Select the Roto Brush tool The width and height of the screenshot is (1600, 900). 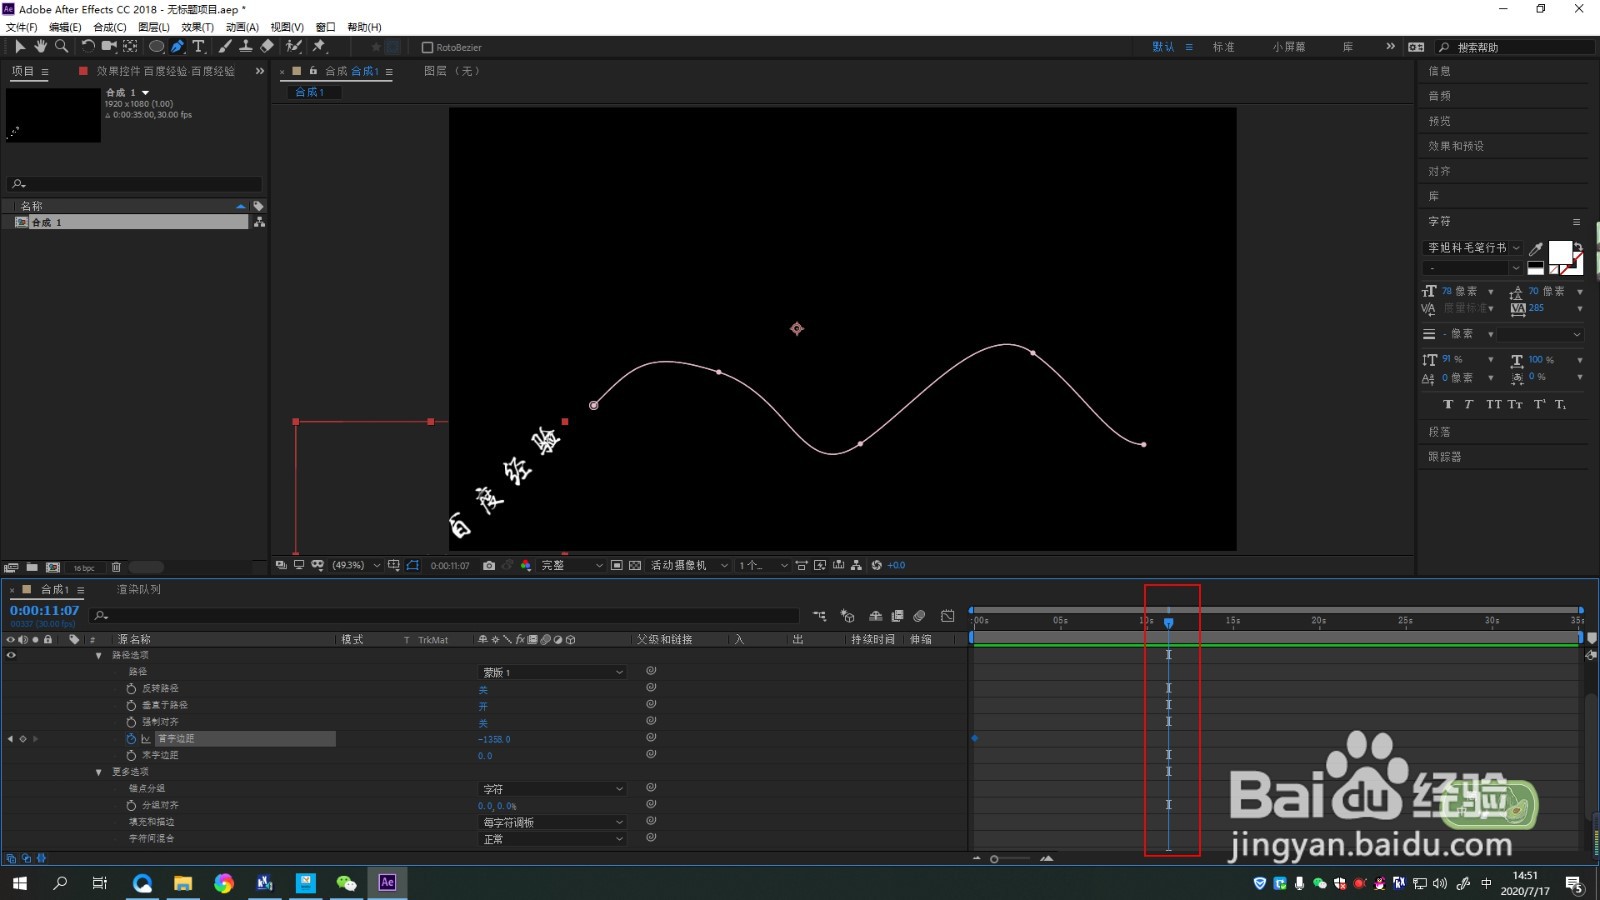[294, 46]
